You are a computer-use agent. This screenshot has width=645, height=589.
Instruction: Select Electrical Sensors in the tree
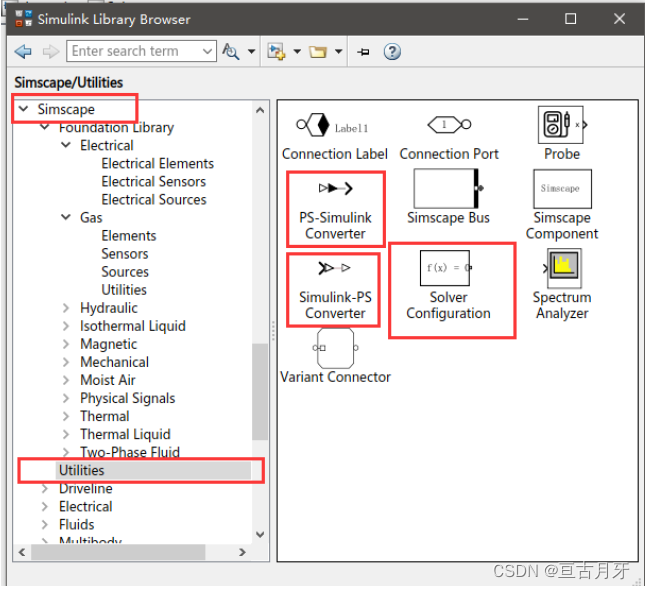coord(153,181)
